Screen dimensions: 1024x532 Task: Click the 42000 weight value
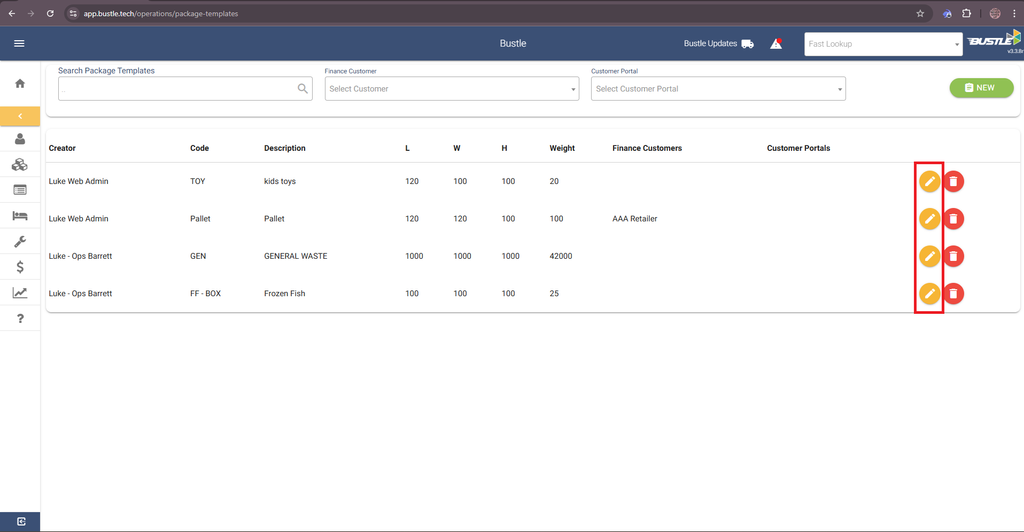pos(560,256)
